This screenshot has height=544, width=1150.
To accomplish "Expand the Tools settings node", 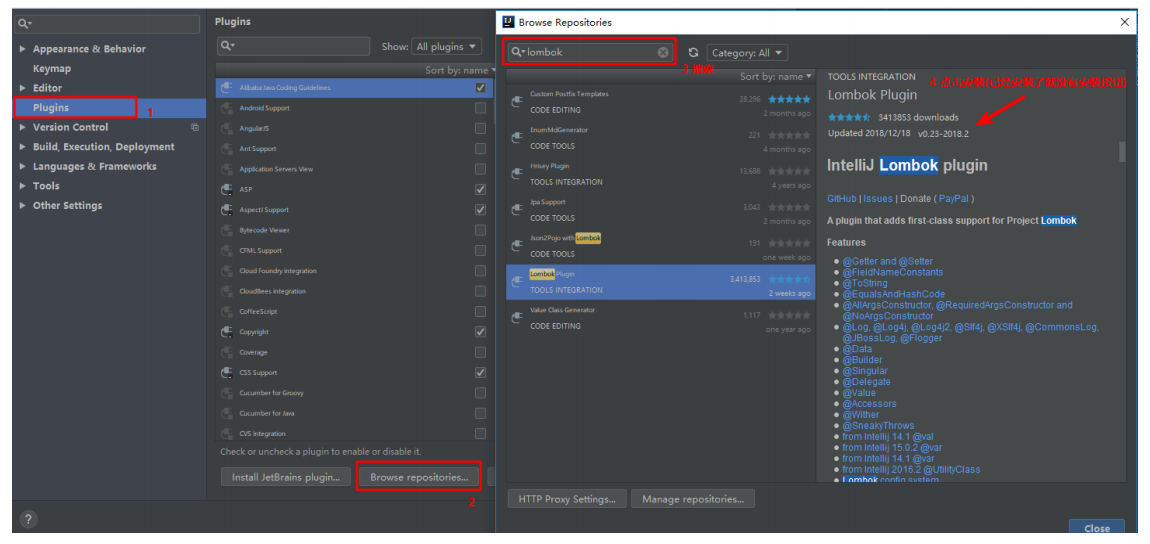I will [x=23, y=186].
